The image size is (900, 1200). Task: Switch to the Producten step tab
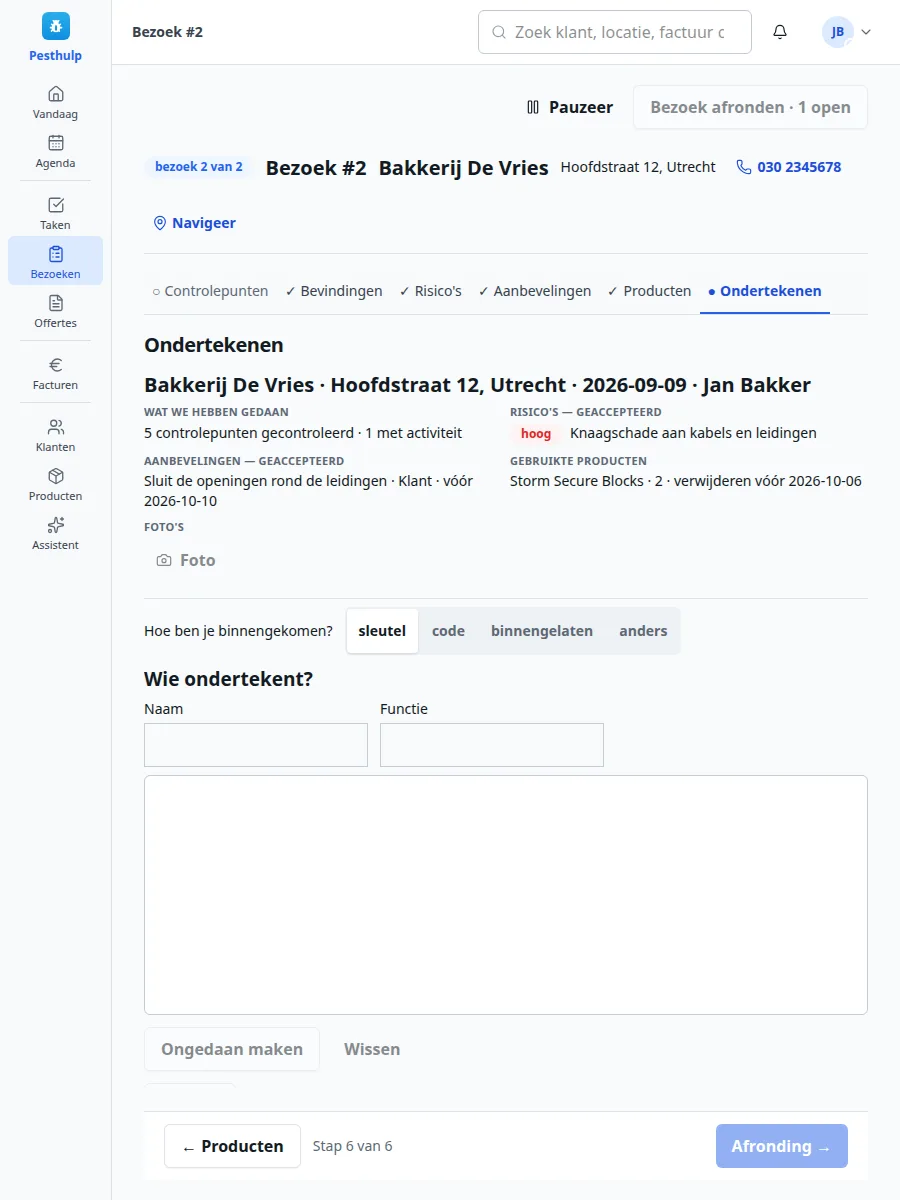pyautogui.click(x=650, y=291)
